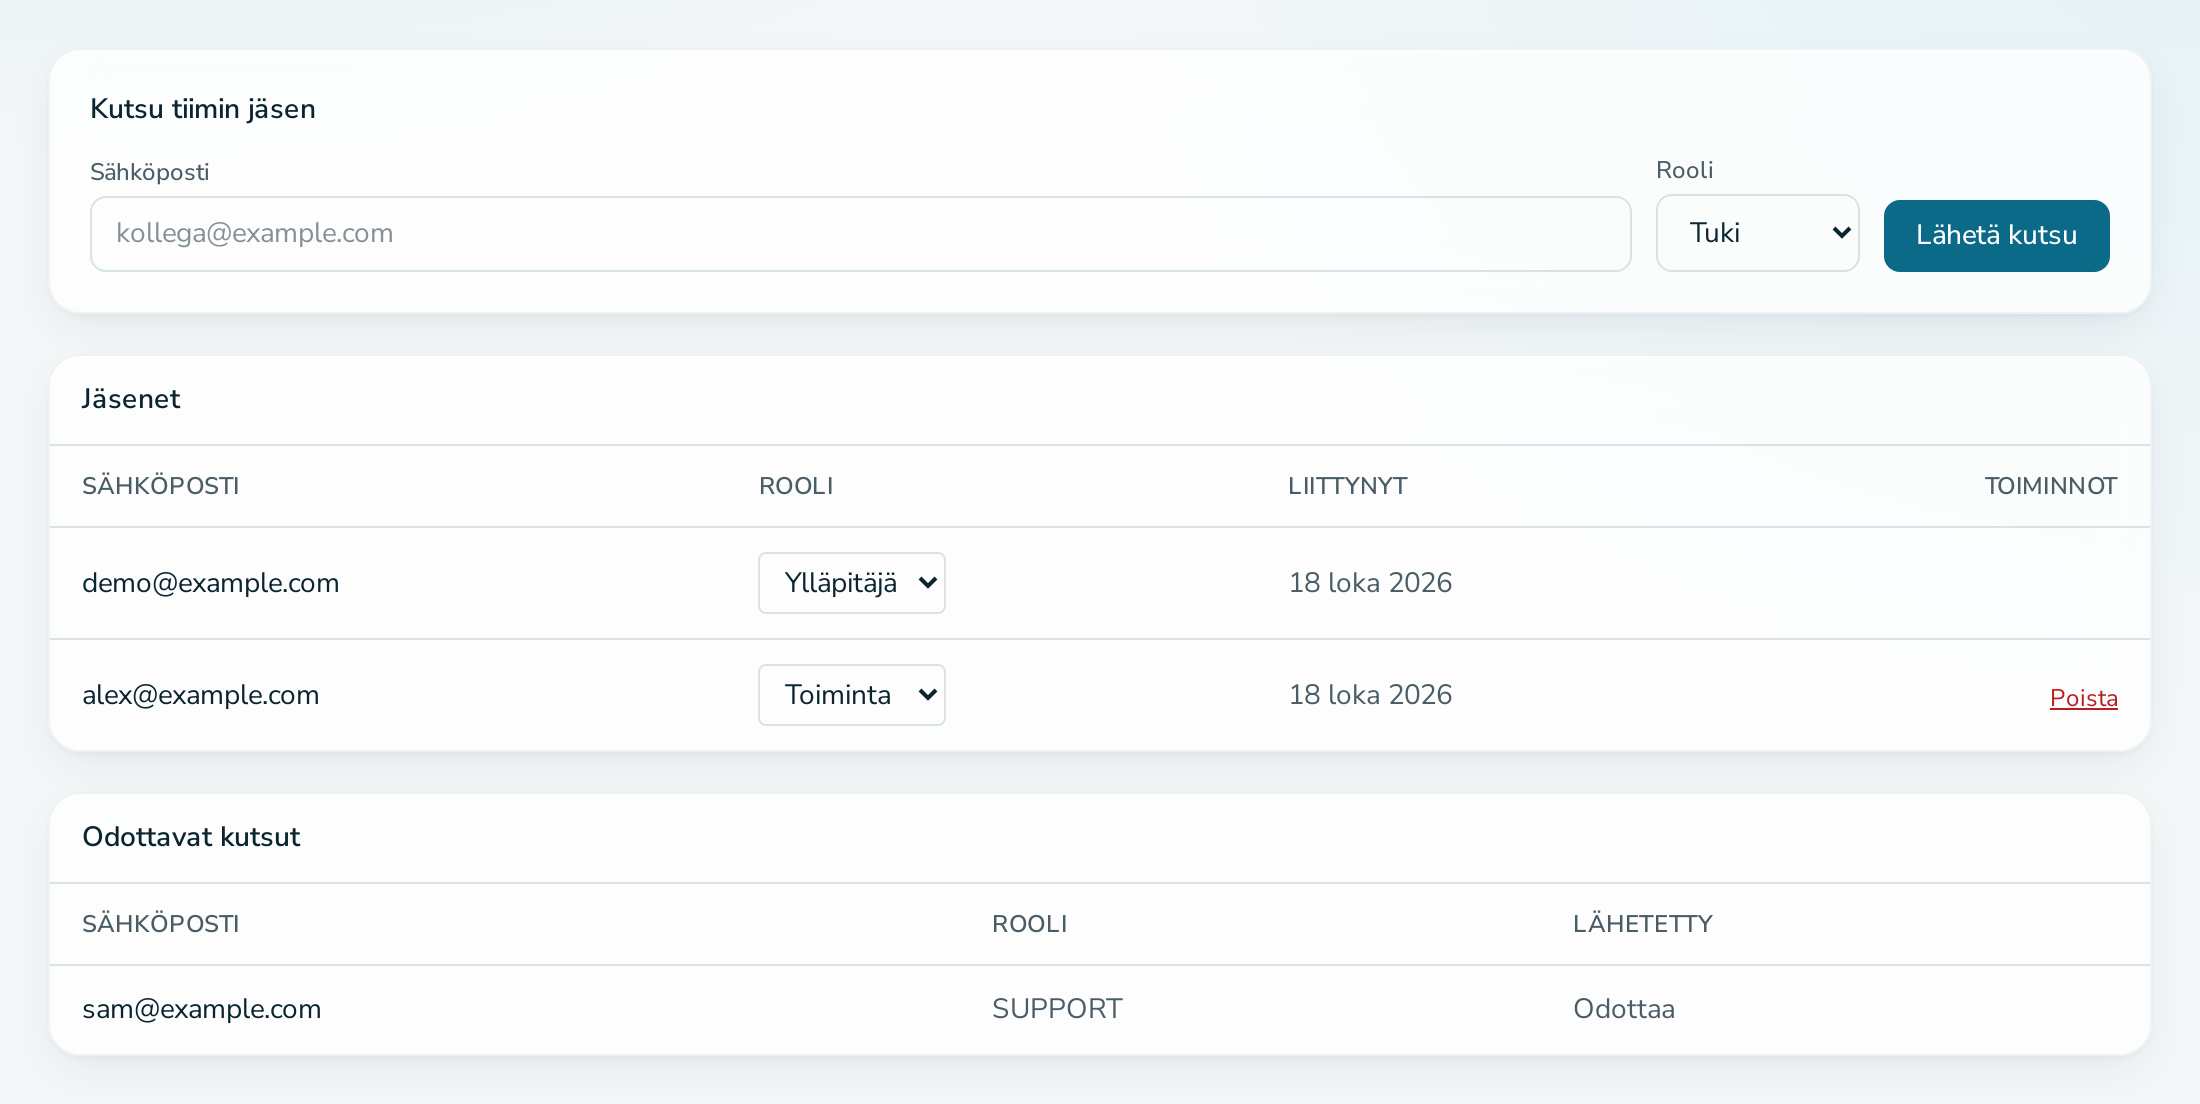Click the Sähköposti email input field
Screen dimensions: 2200x1104
coord(860,234)
